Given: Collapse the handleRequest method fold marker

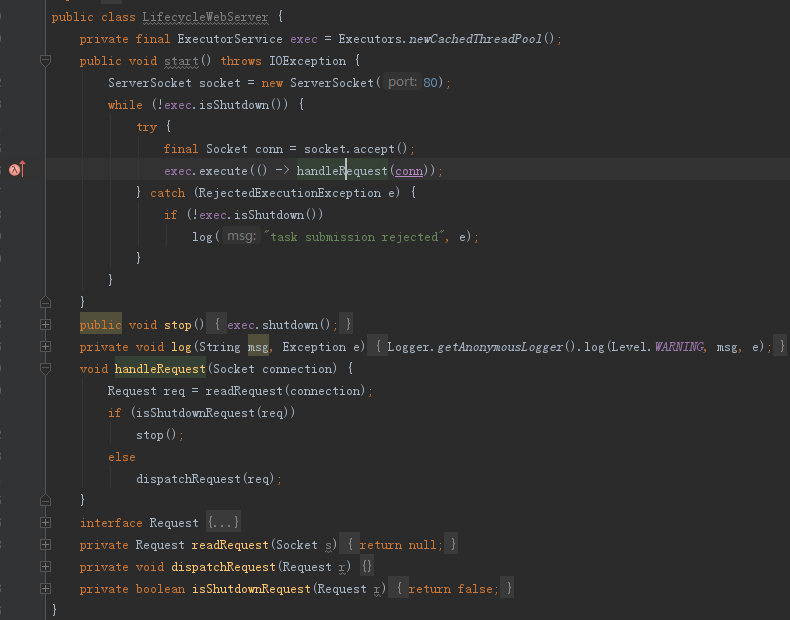Looking at the screenshot, I should coord(45,369).
